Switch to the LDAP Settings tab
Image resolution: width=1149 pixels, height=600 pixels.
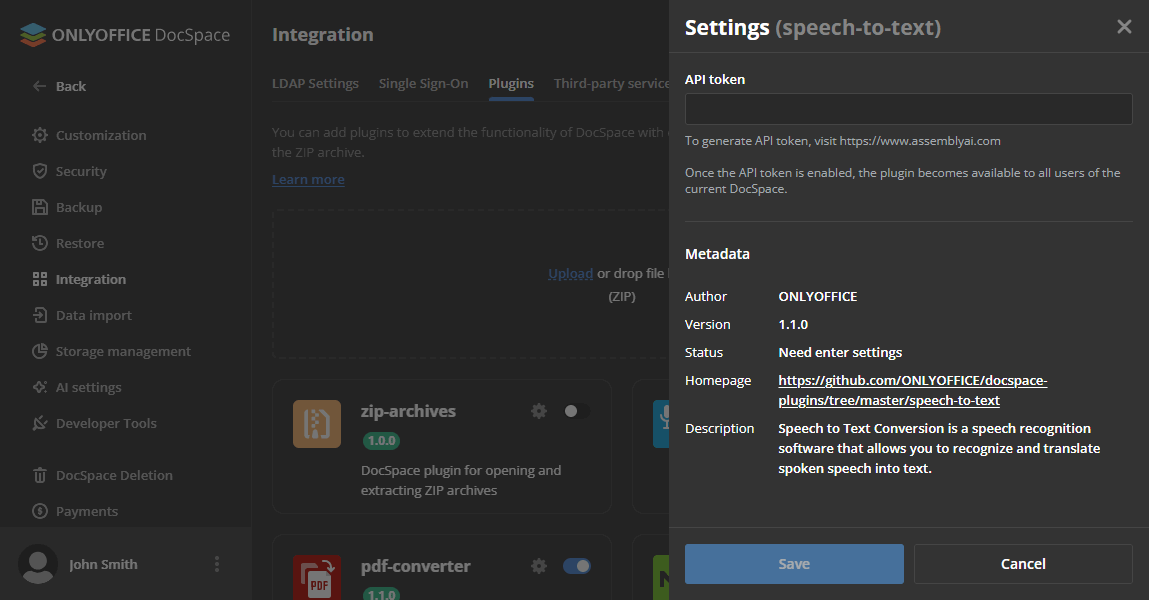pyautogui.click(x=315, y=83)
